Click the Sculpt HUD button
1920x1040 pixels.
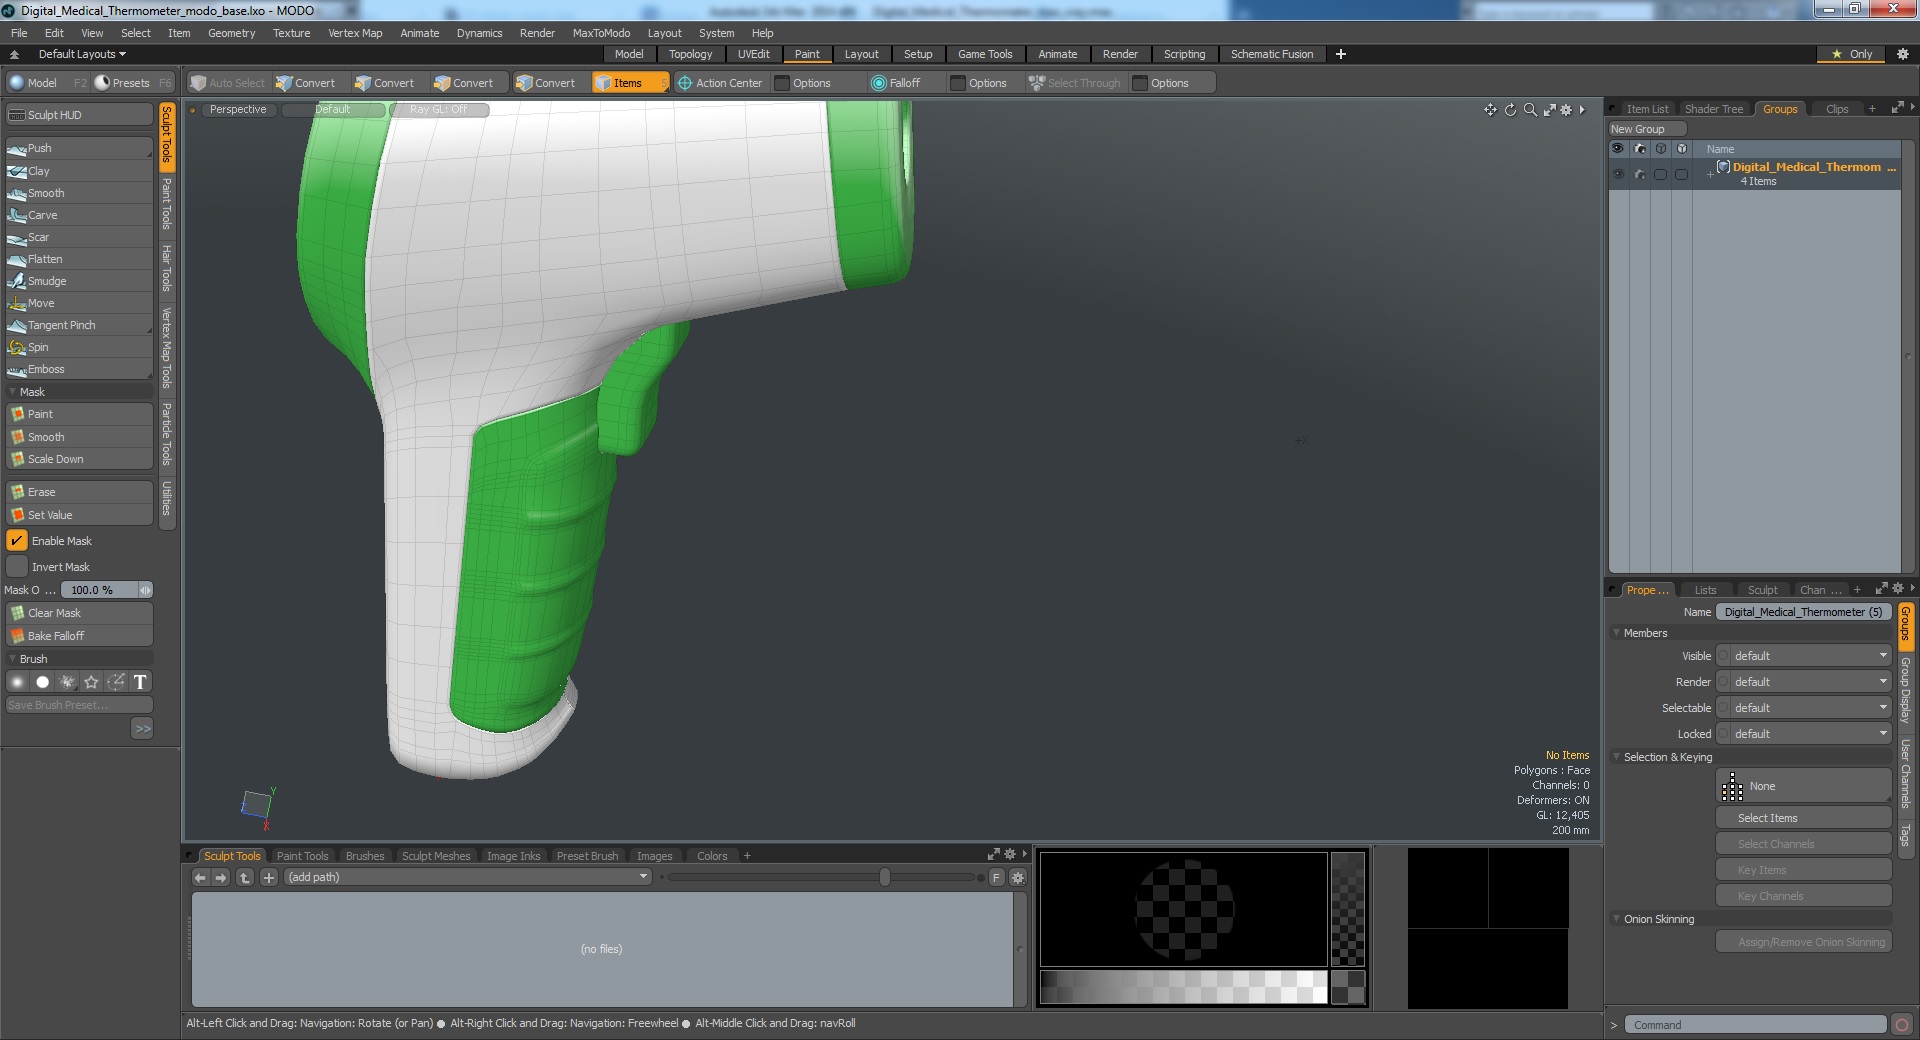(79, 115)
